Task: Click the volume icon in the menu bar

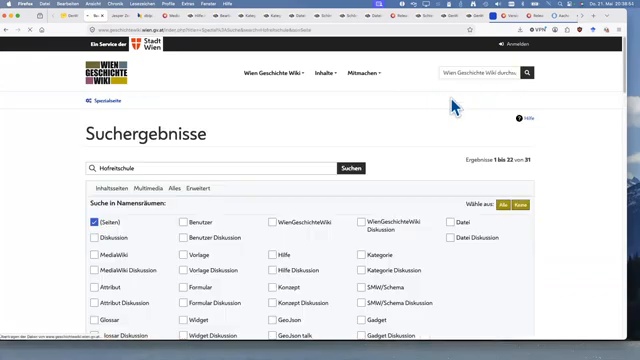Action: point(498,4)
